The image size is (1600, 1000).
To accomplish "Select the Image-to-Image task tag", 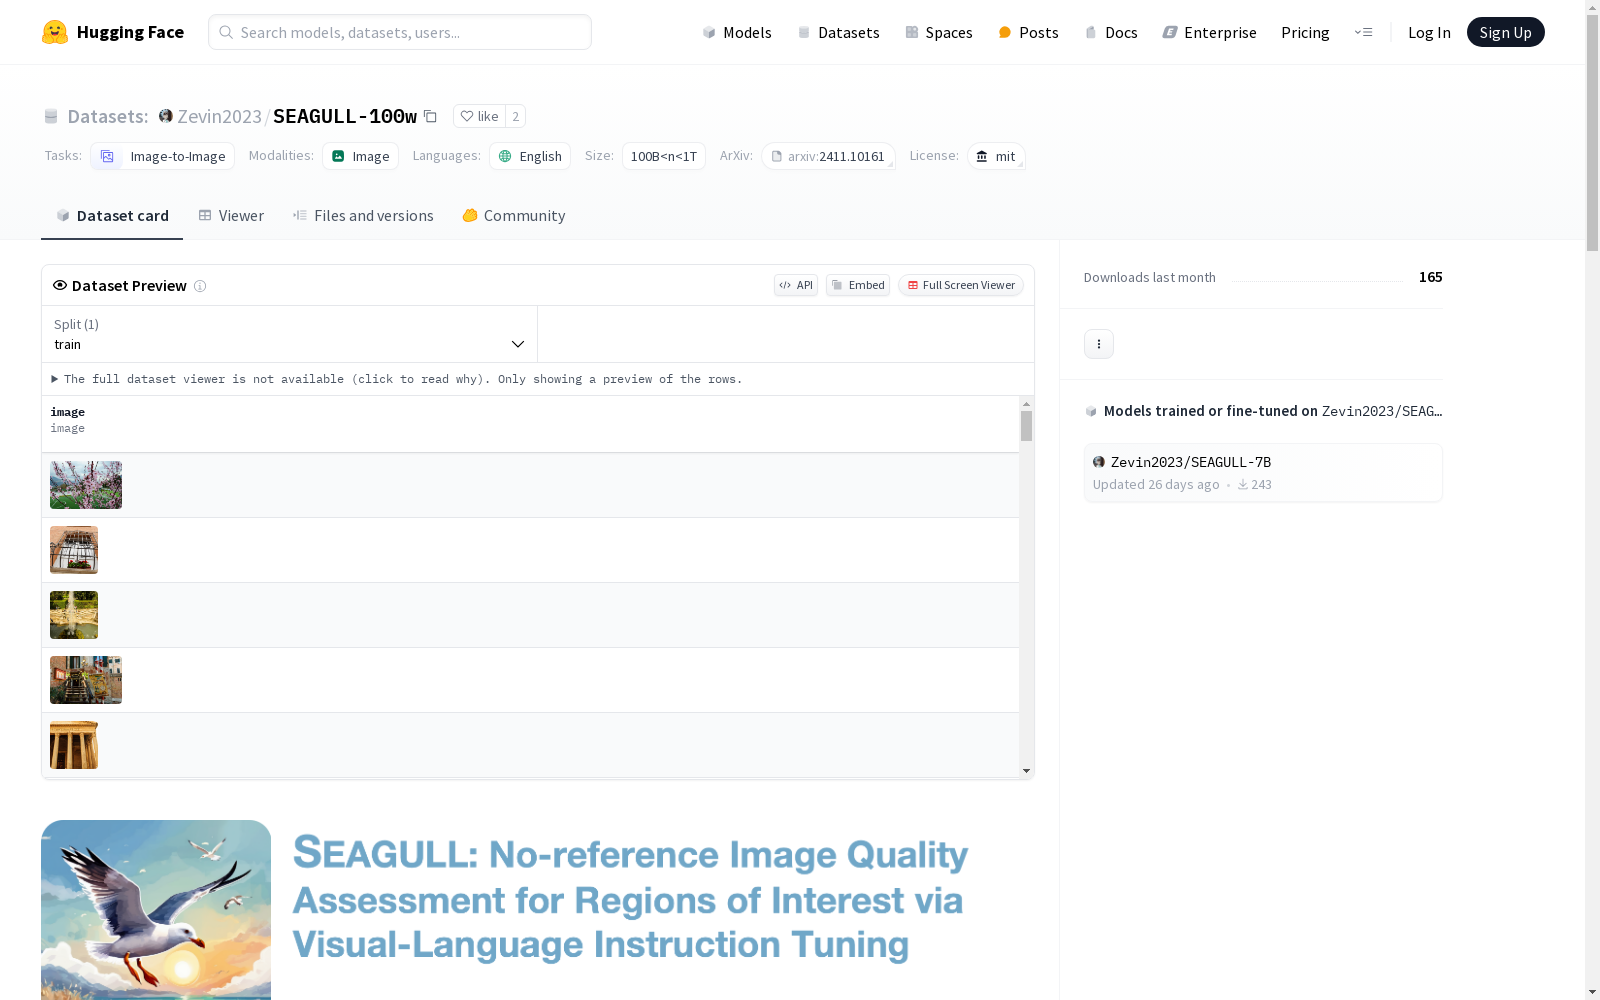I will [x=162, y=156].
